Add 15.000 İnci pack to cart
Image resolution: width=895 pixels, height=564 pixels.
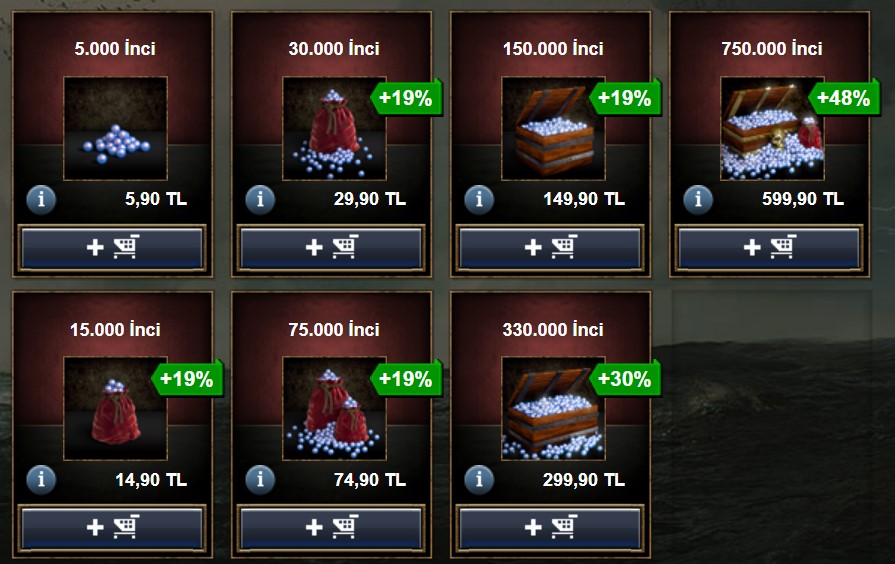click(x=112, y=528)
